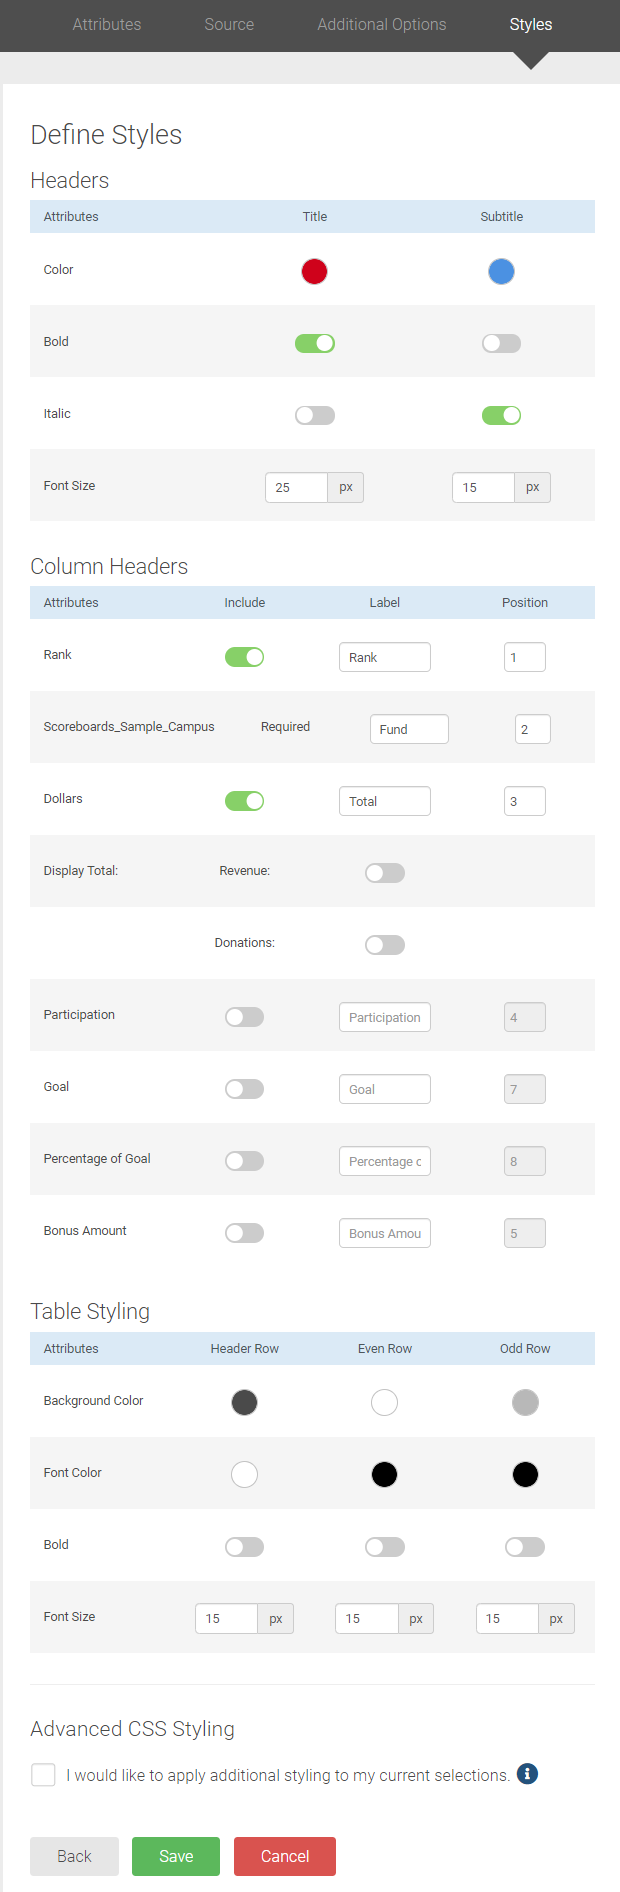Turn off the Rank column Include toggle
Screen dimensions: 620x1892
coord(244,657)
